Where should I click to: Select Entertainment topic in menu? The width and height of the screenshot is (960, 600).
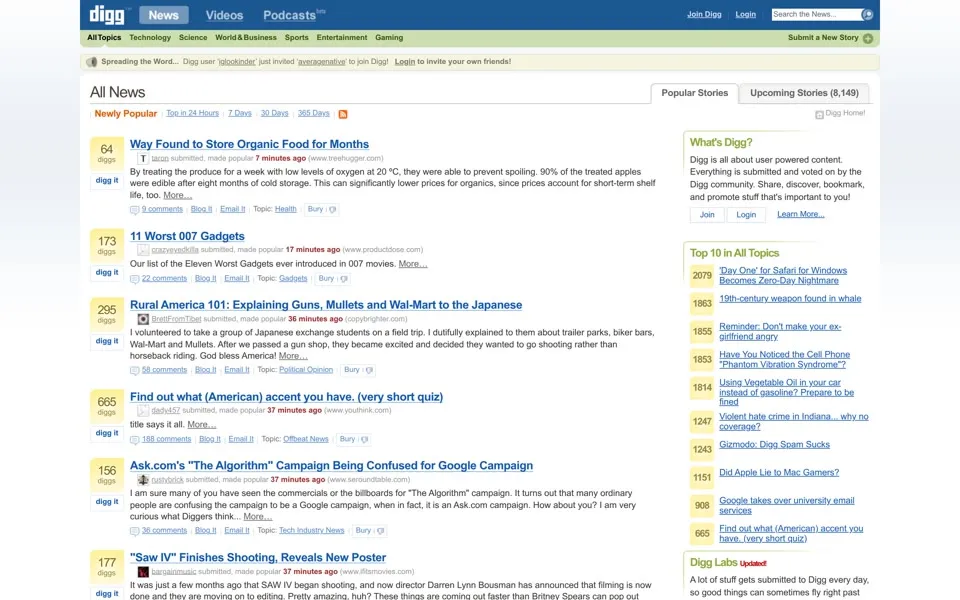(x=342, y=37)
